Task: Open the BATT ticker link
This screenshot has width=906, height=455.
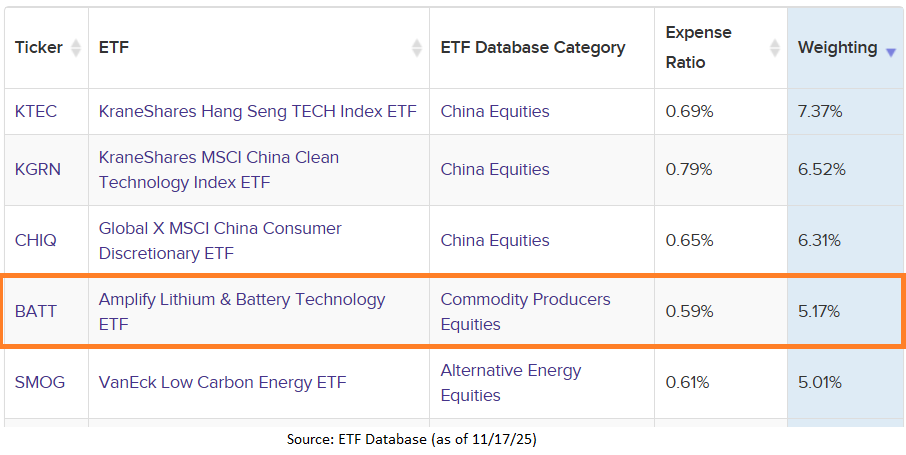Action: pos(36,311)
